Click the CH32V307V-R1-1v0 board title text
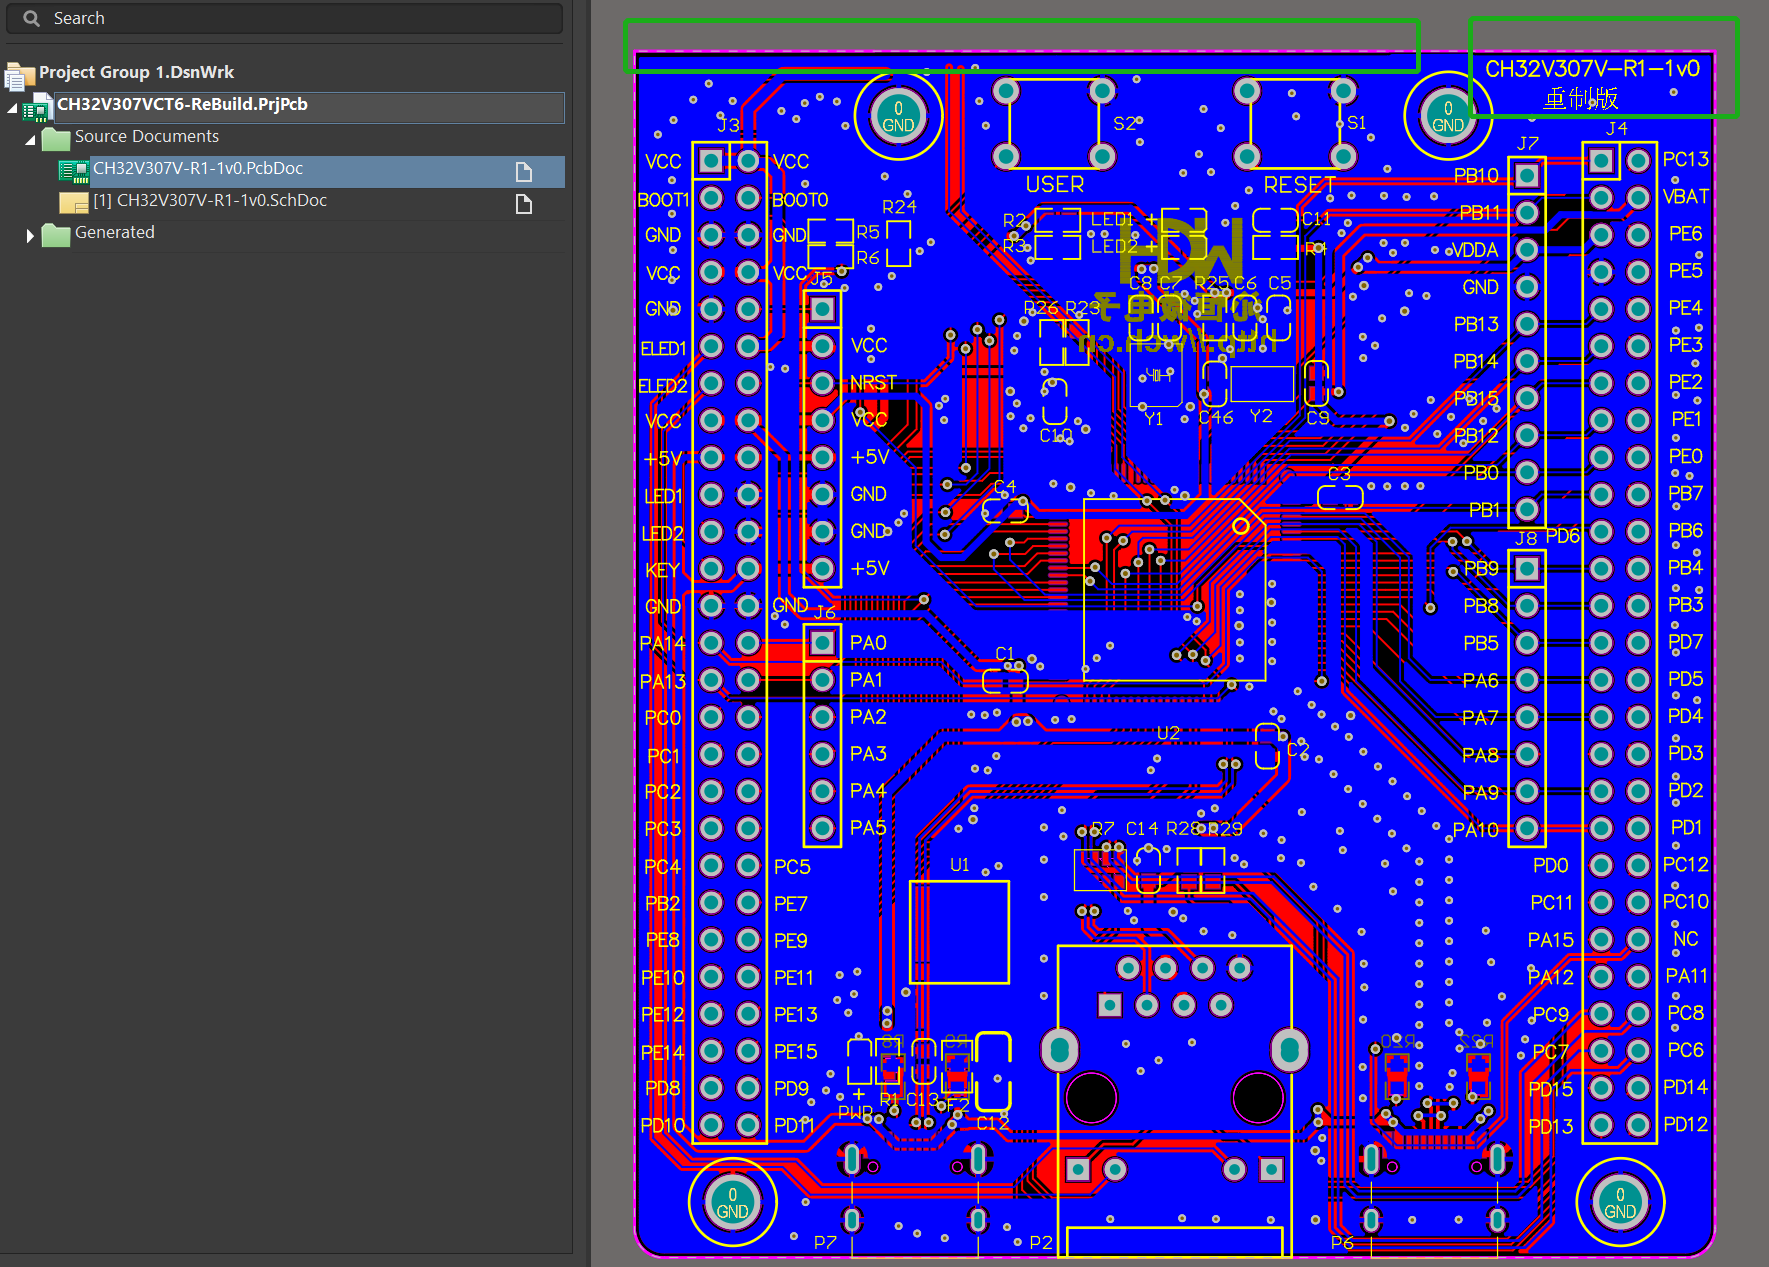The height and width of the screenshot is (1267, 1769). click(x=1592, y=68)
